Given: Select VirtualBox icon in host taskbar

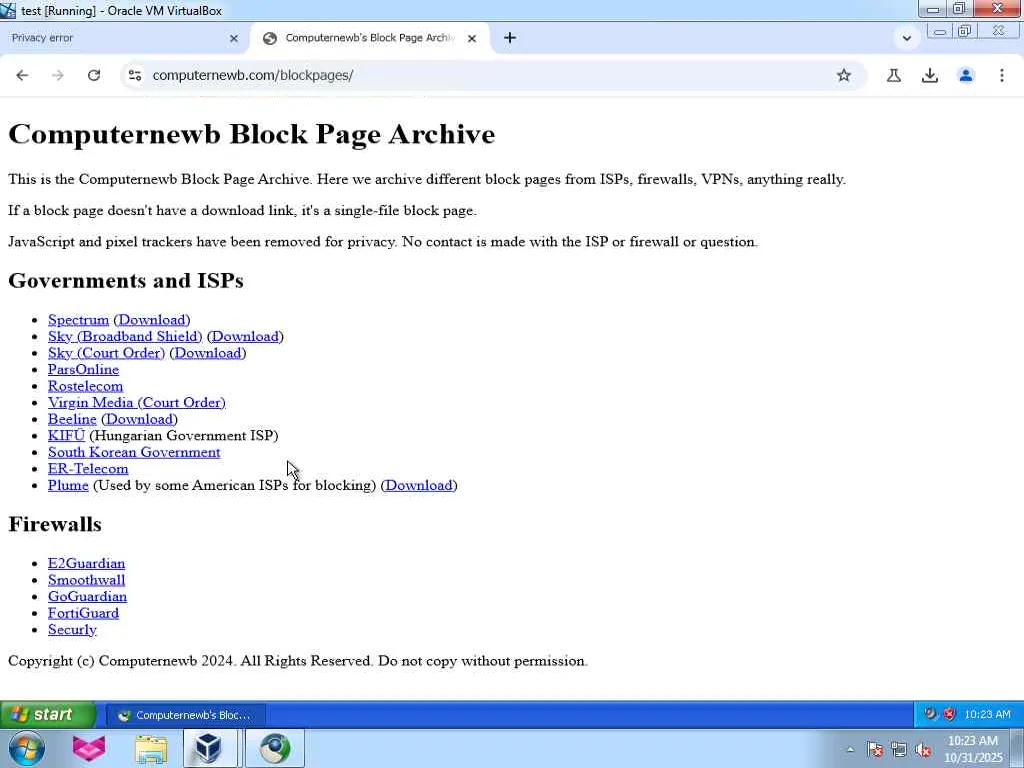Looking at the screenshot, I should point(209,748).
